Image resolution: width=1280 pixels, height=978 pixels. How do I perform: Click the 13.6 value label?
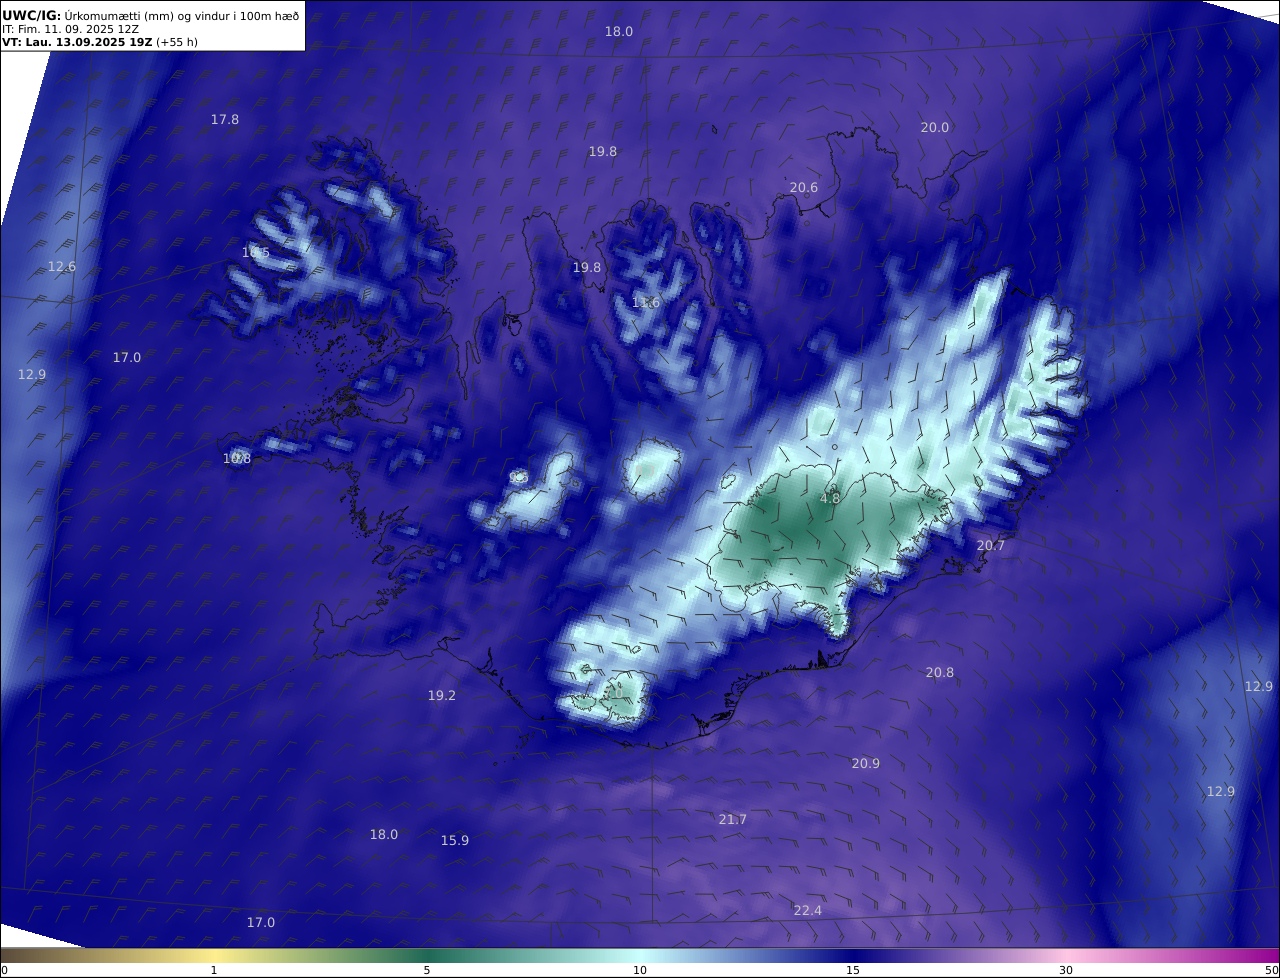pyautogui.click(x=645, y=302)
